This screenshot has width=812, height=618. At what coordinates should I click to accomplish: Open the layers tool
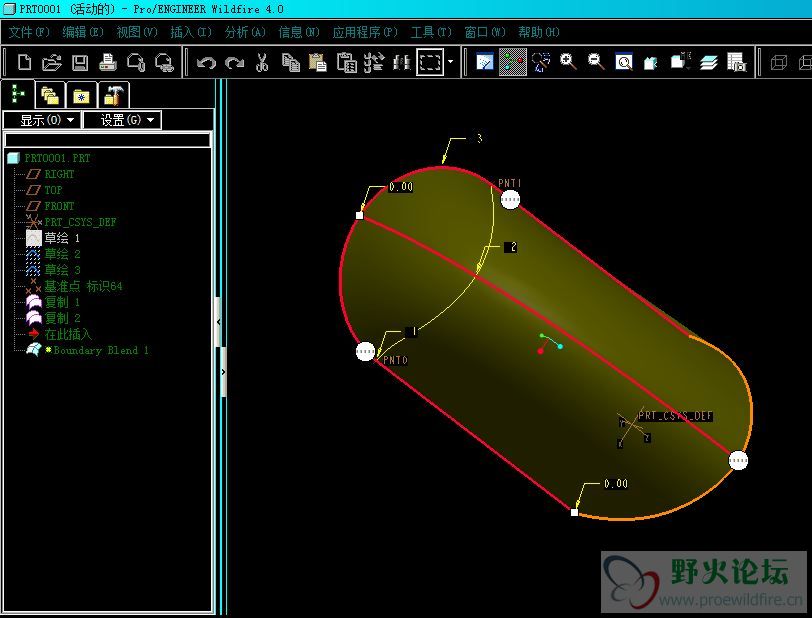[x=708, y=62]
